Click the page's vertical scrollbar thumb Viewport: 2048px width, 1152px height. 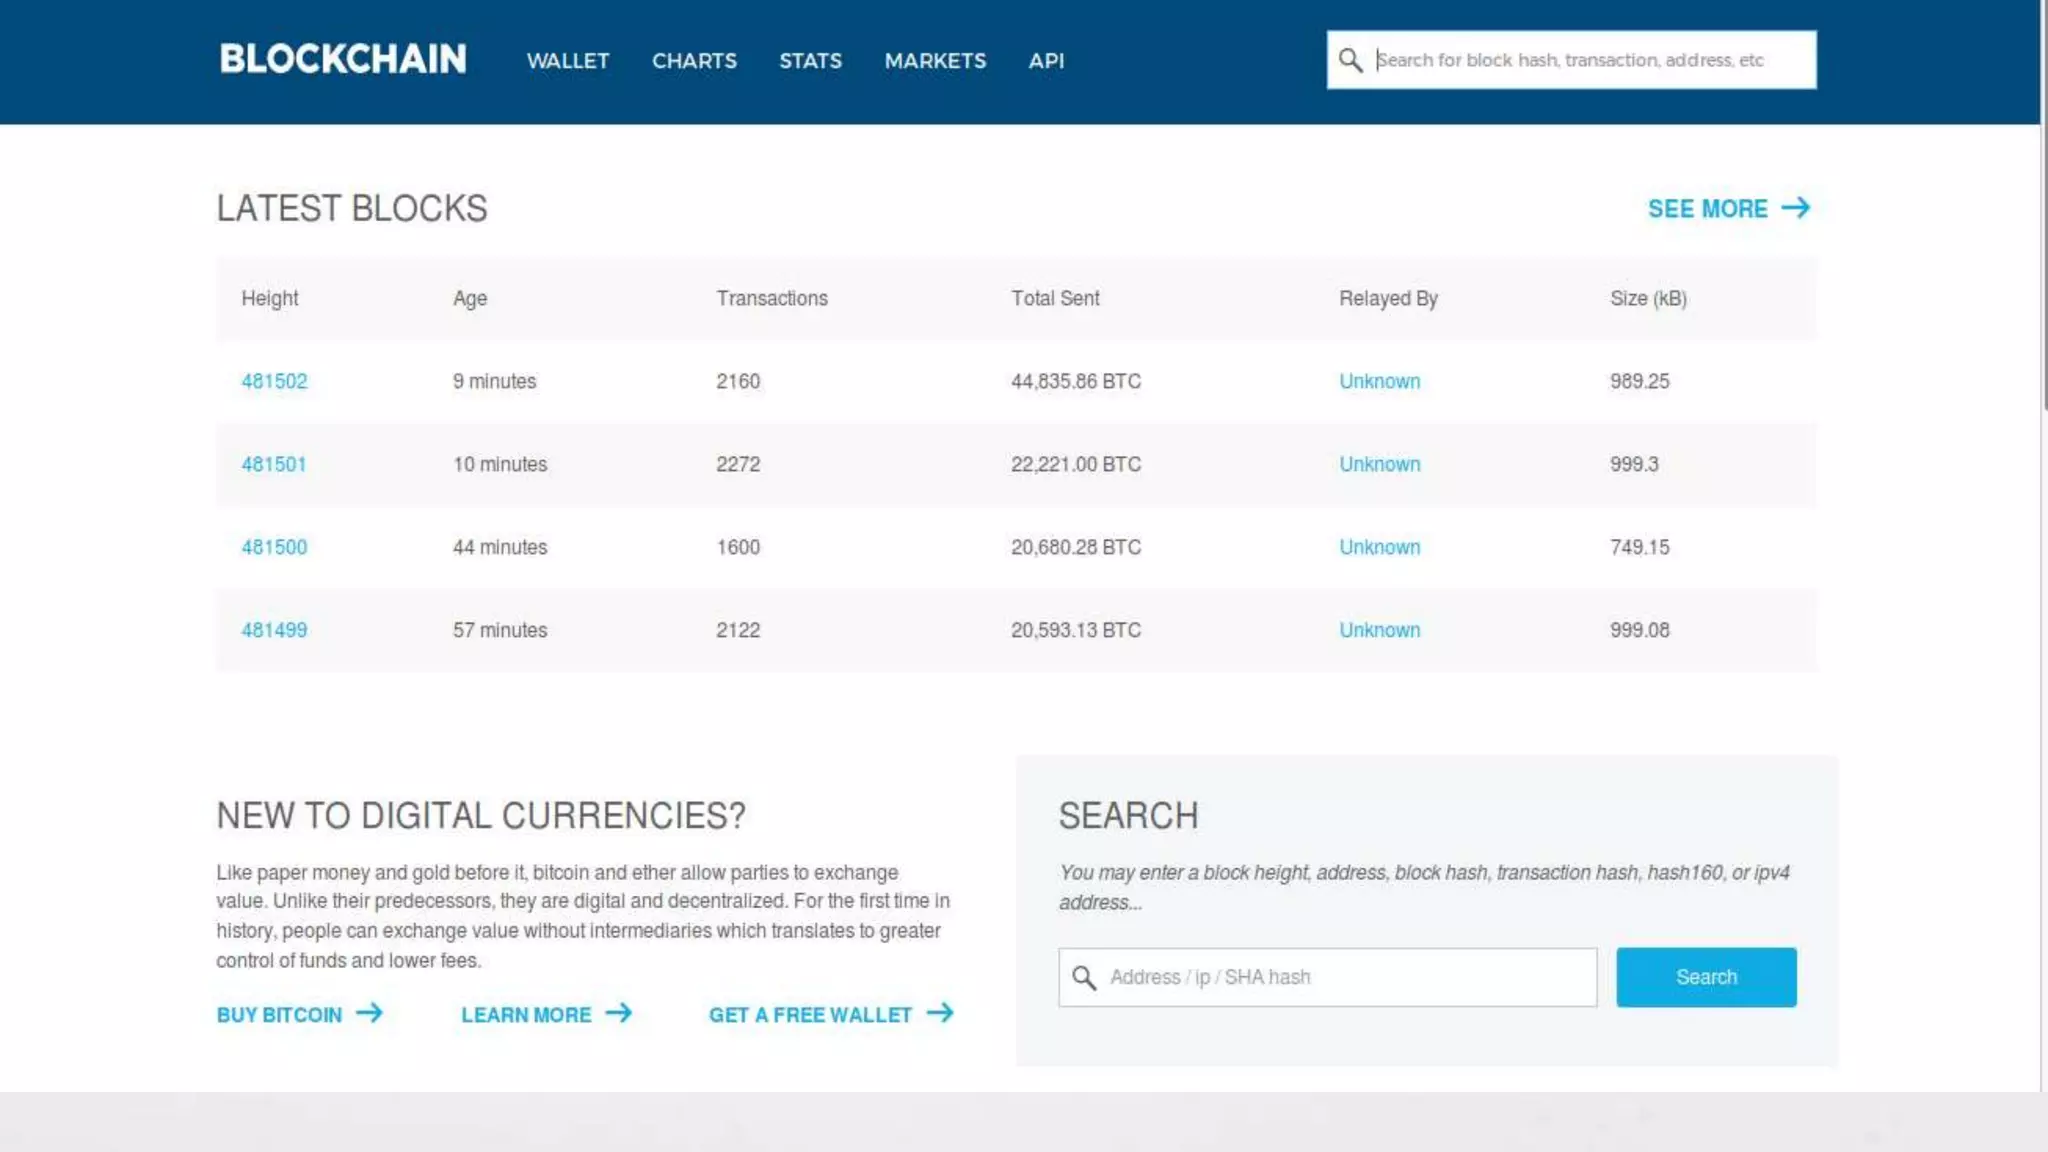click(2044, 205)
